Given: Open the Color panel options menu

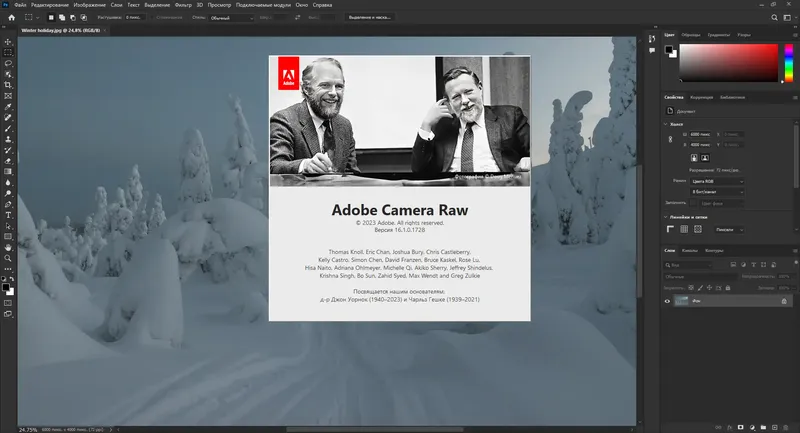Looking at the screenshot, I should tap(795, 35).
